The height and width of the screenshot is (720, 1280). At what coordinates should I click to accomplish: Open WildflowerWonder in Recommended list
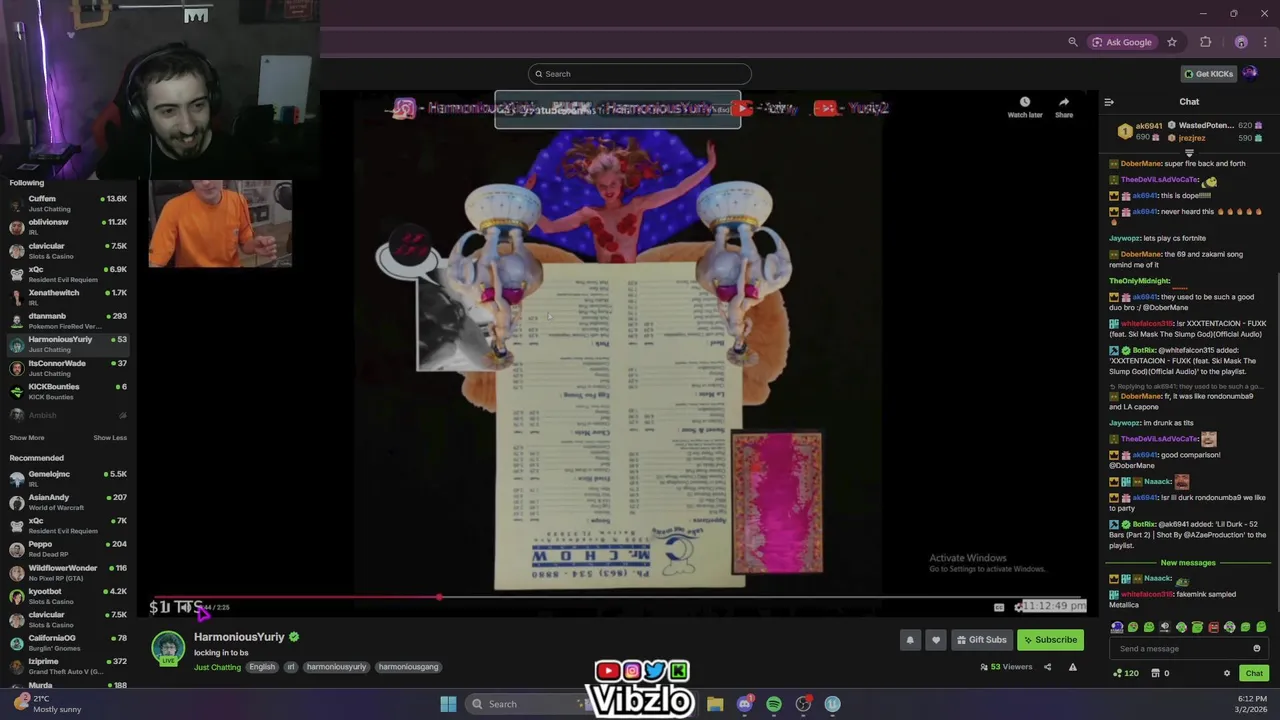[x=68, y=572]
